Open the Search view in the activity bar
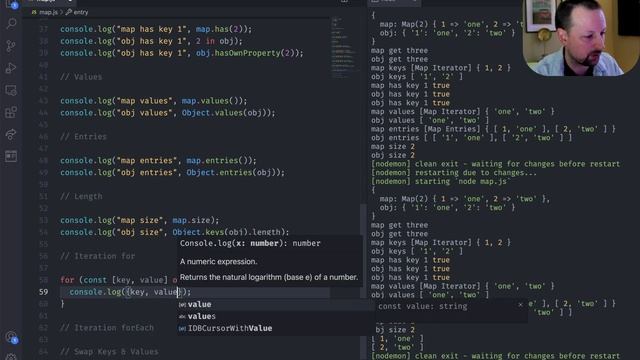The width and height of the screenshot is (640, 360). pos(11,24)
